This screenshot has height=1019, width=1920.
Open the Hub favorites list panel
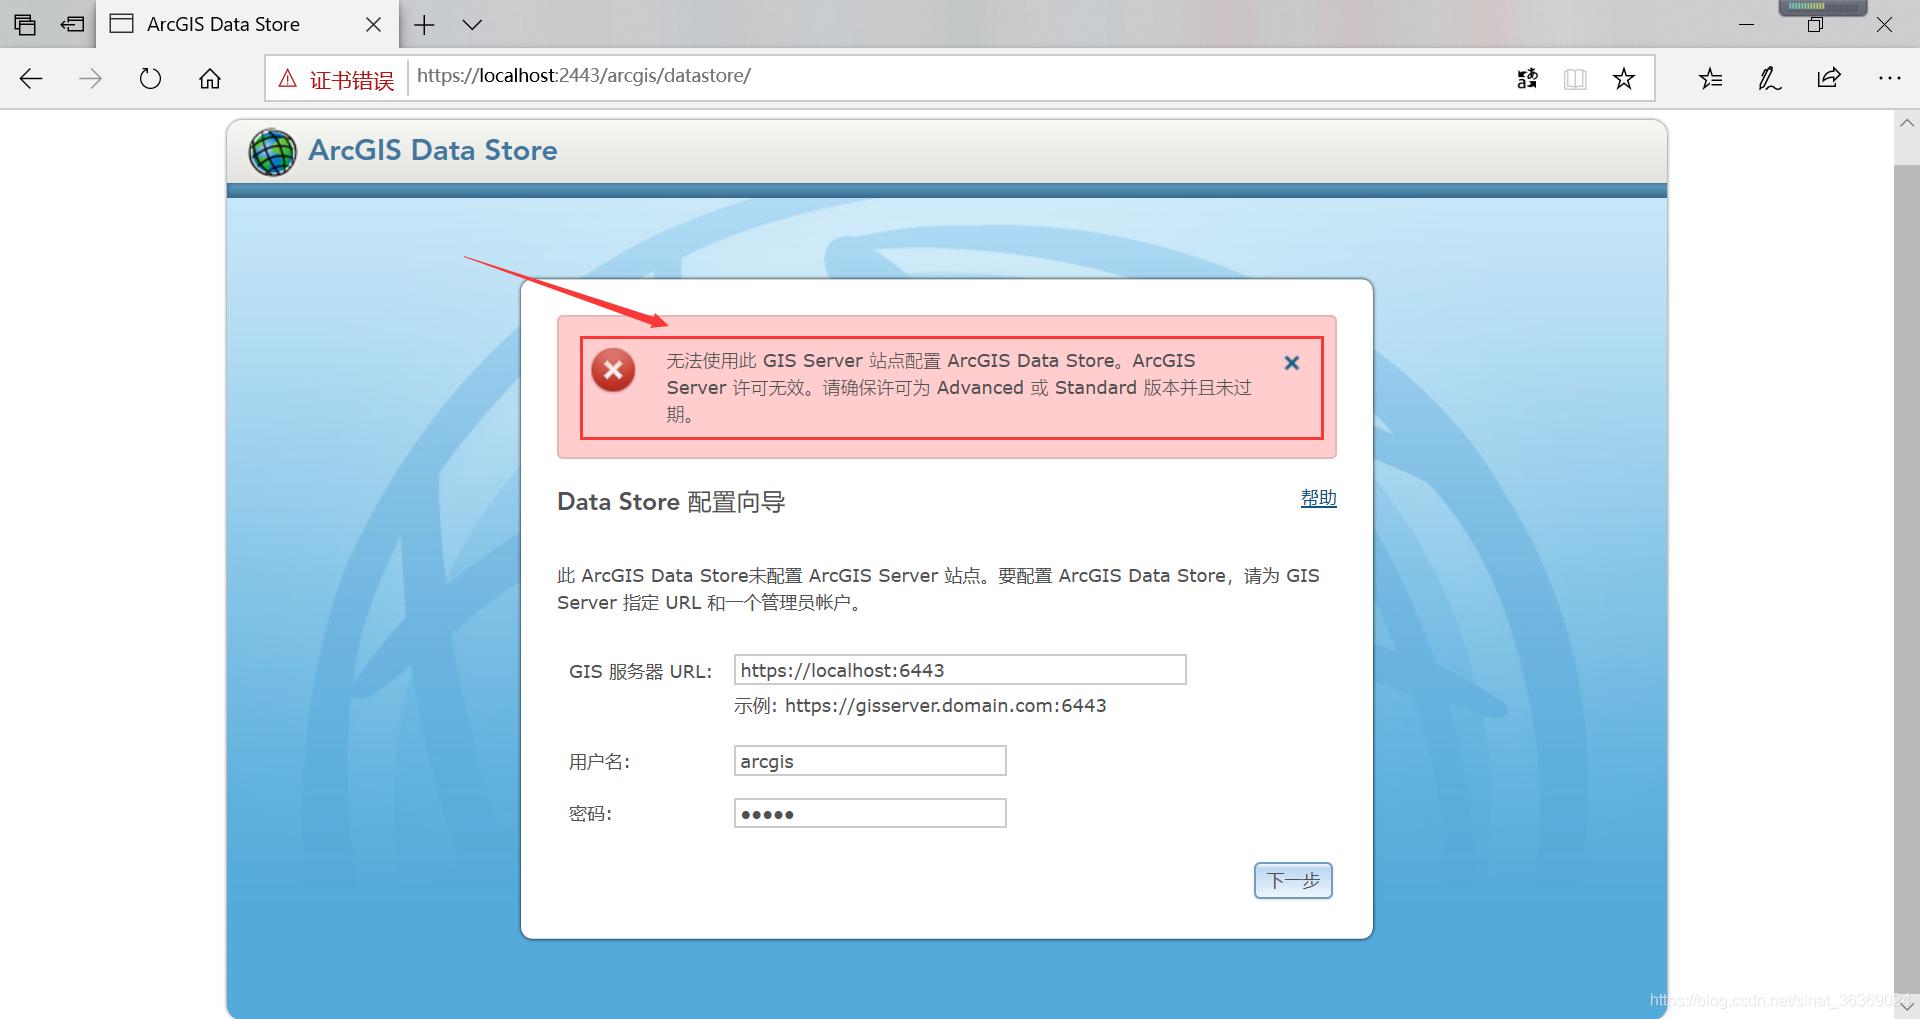[1710, 77]
